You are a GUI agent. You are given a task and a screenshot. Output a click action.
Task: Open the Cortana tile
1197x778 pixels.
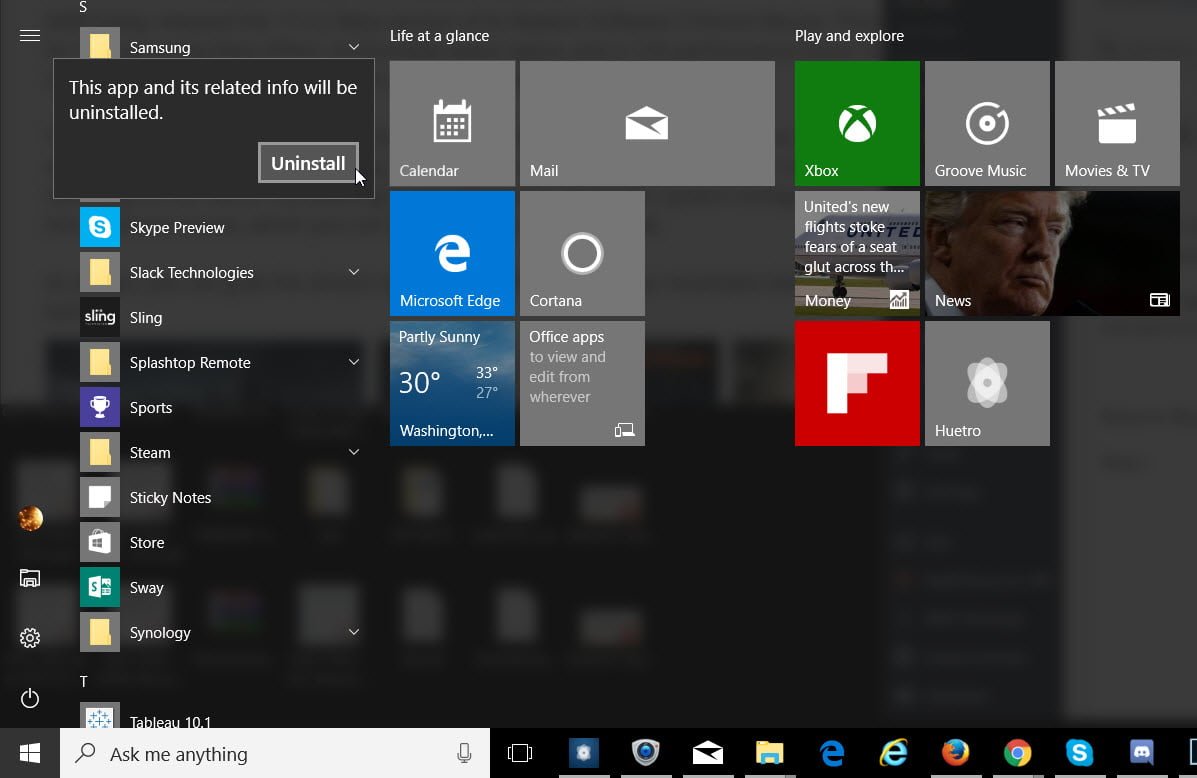582,253
